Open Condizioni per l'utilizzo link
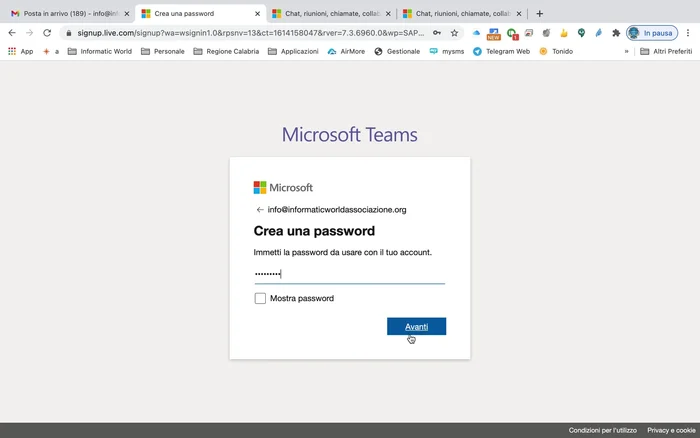Image resolution: width=700 pixels, height=438 pixels. (x=603, y=430)
